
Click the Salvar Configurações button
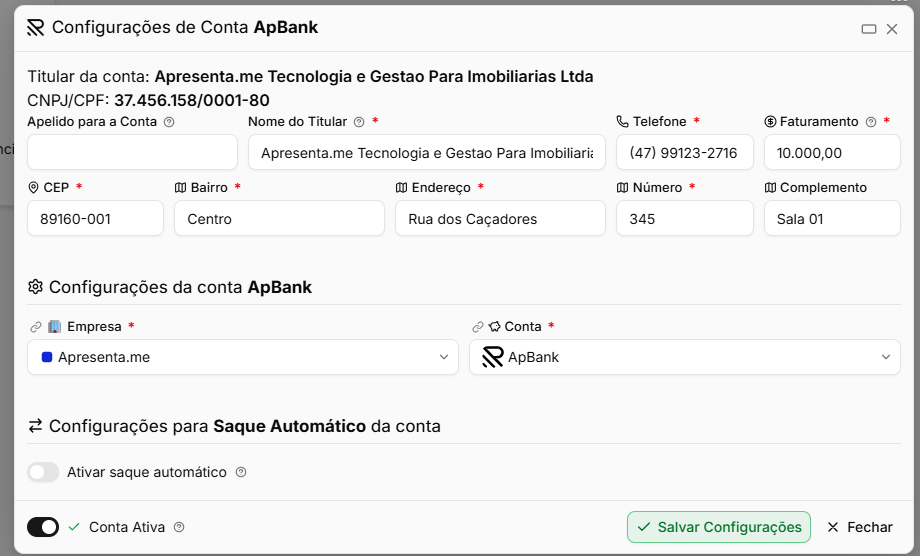click(x=719, y=527)
